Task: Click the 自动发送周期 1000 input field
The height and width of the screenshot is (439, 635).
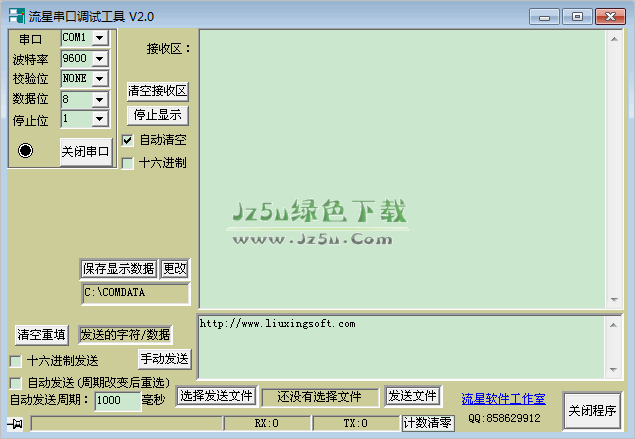Action: pyautogui.click(x=117, y=401)
